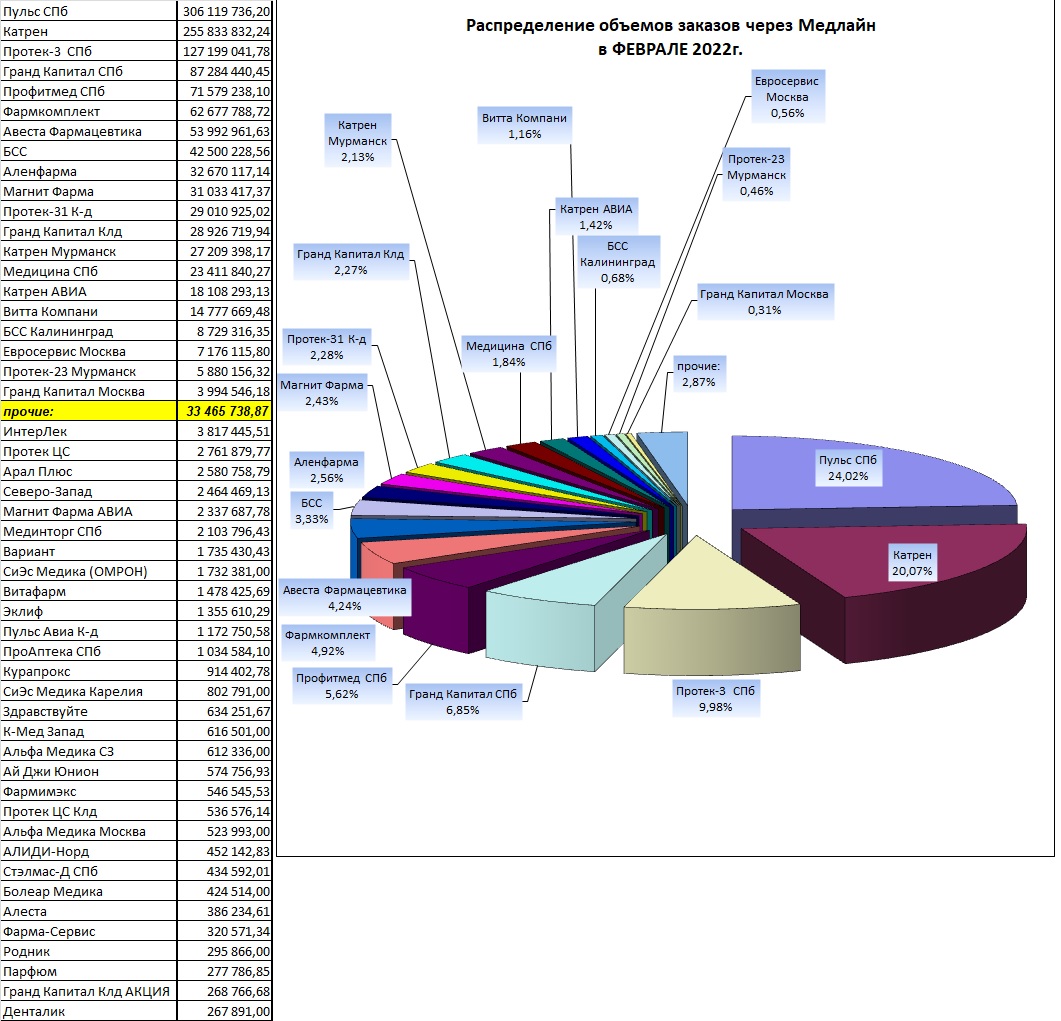Click the 'Протек-3 СПб' table cell
The image size is (1061, 1021).
click(x=88, y=51)
